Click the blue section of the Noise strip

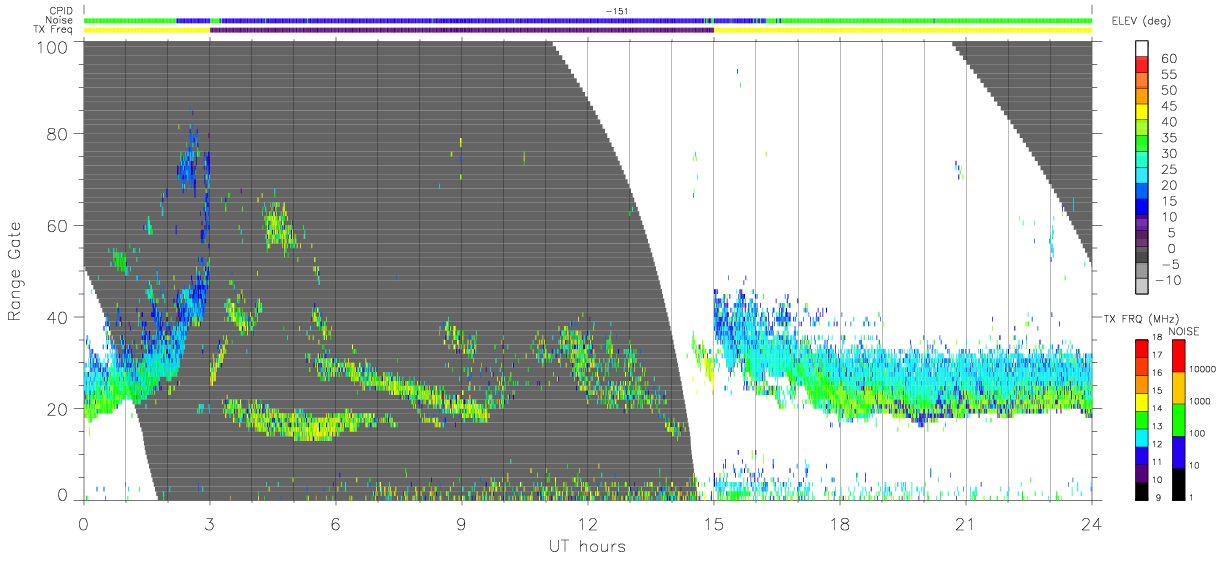(462, 20)
